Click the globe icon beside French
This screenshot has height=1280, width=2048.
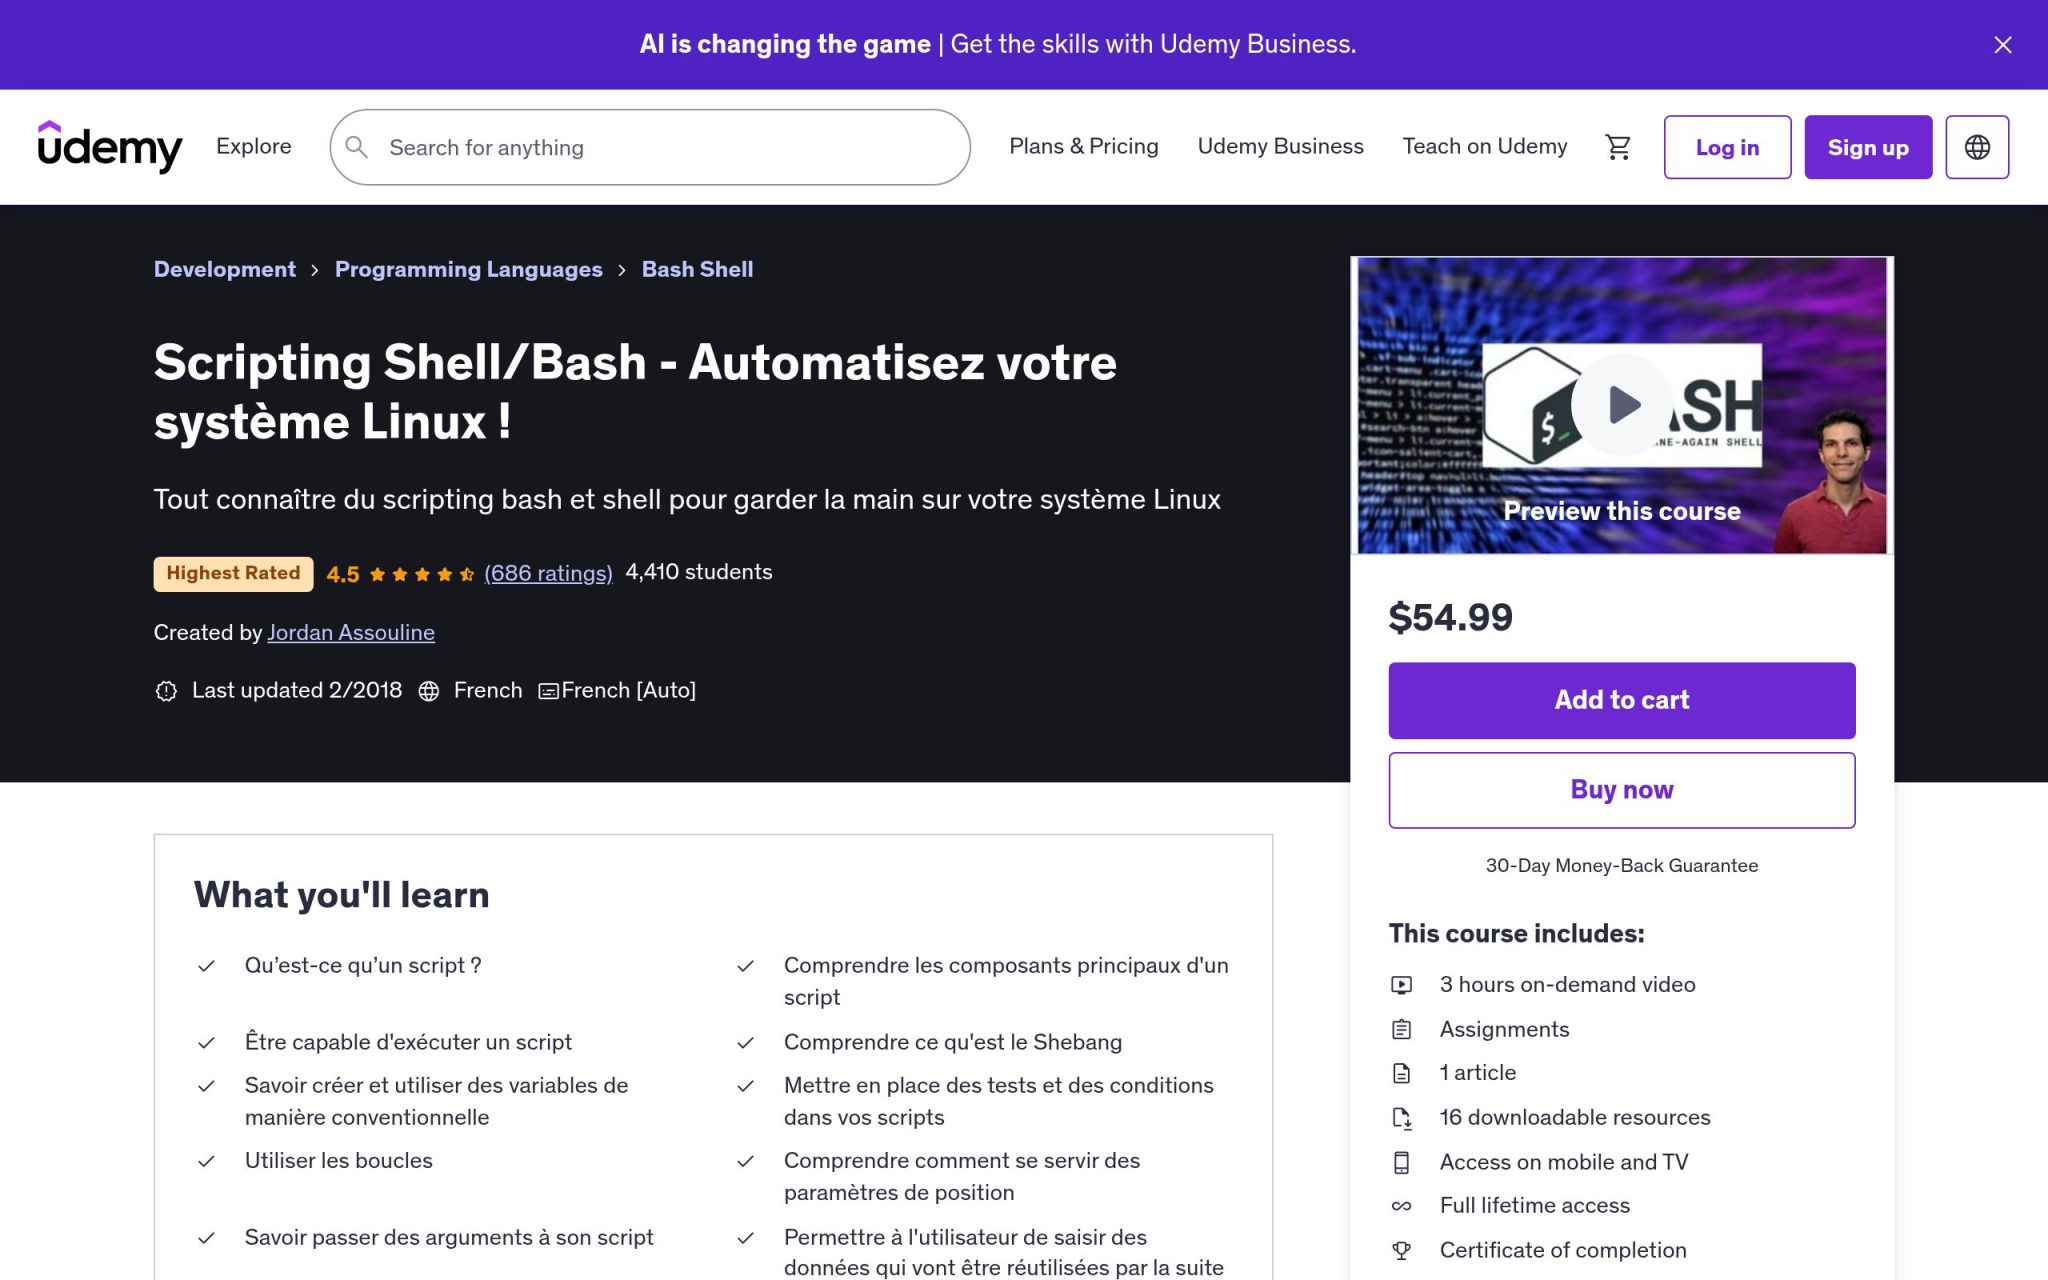pos(429,691)
